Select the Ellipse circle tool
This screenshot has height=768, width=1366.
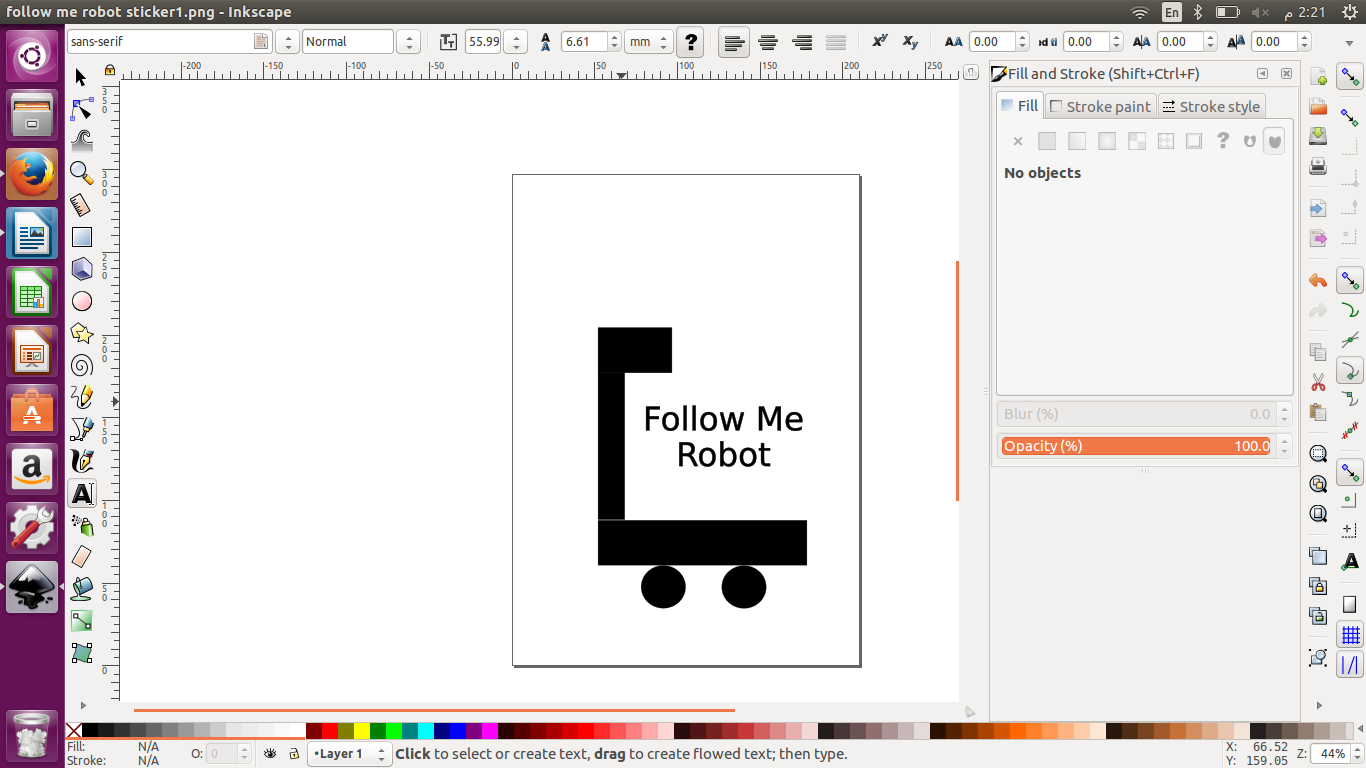click(x=82, y=301)
